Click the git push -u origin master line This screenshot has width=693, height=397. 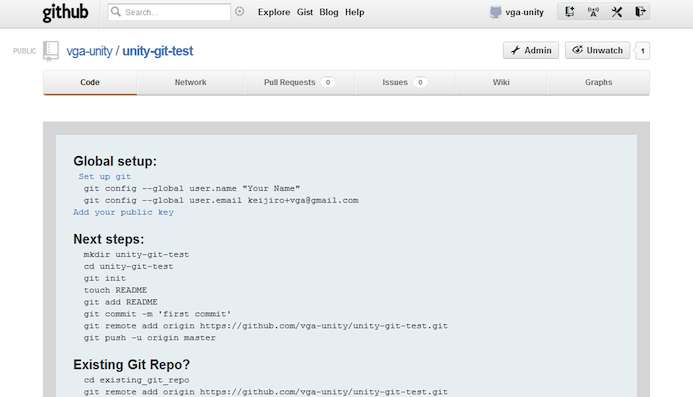click(149, 338)
